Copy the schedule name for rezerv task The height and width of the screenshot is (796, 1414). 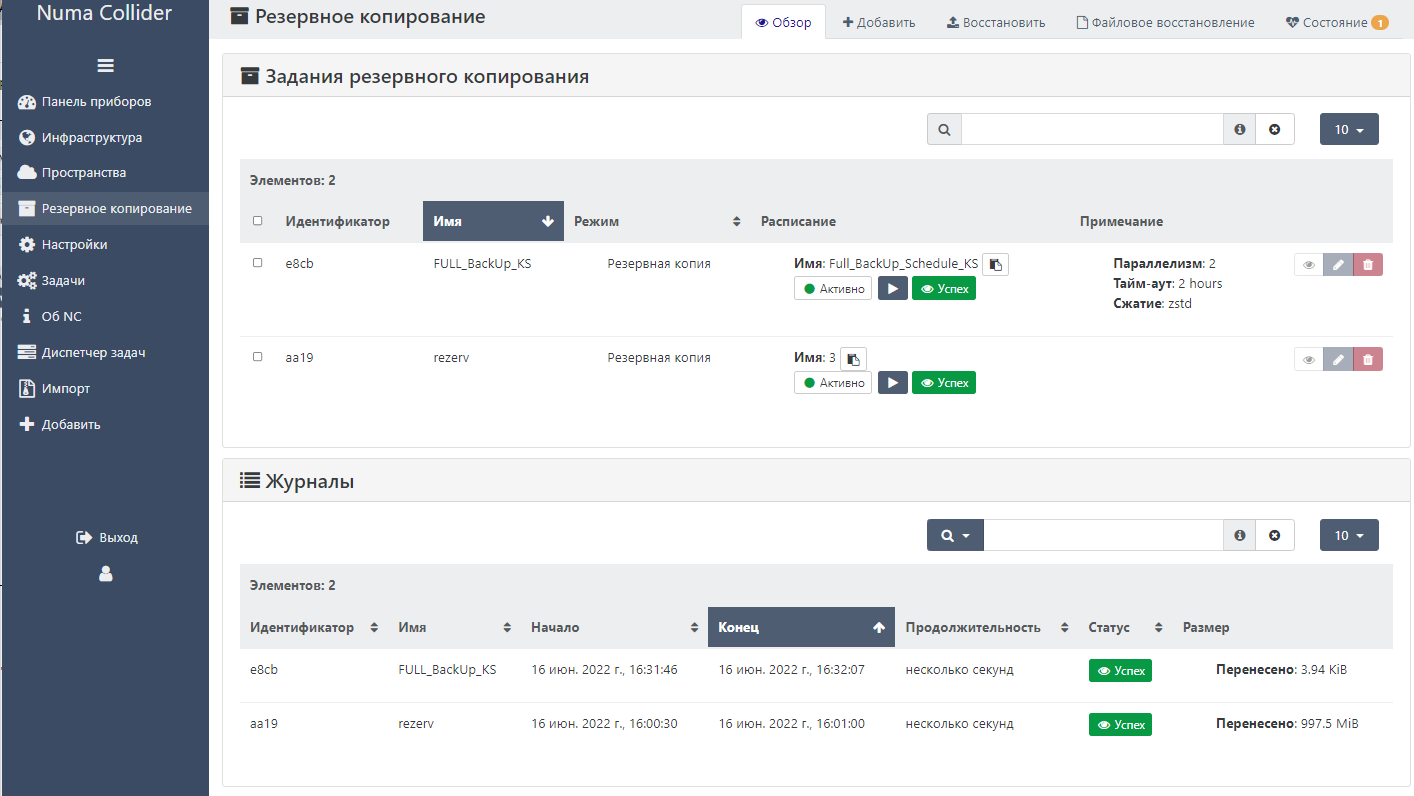pos(853,358)
